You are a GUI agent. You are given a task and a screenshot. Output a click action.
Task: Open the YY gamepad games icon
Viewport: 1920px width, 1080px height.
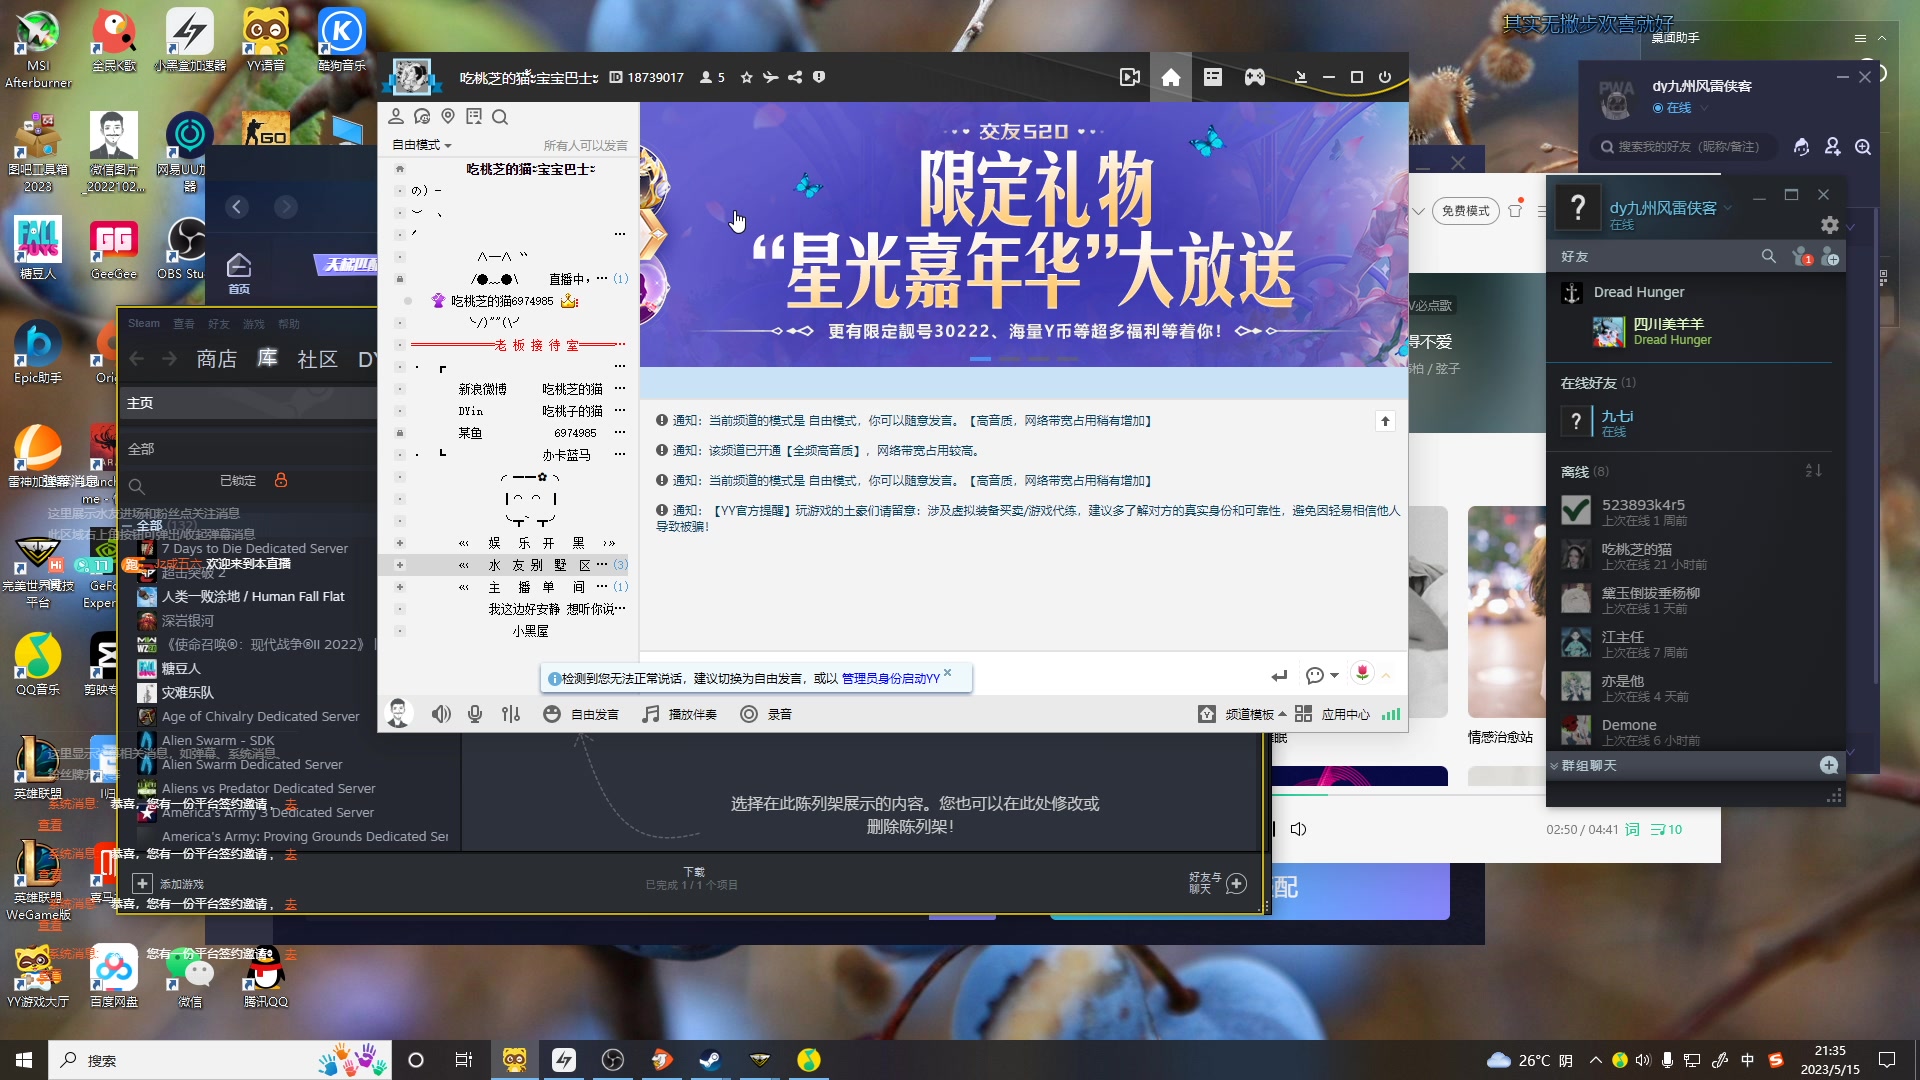[1255, 77]
